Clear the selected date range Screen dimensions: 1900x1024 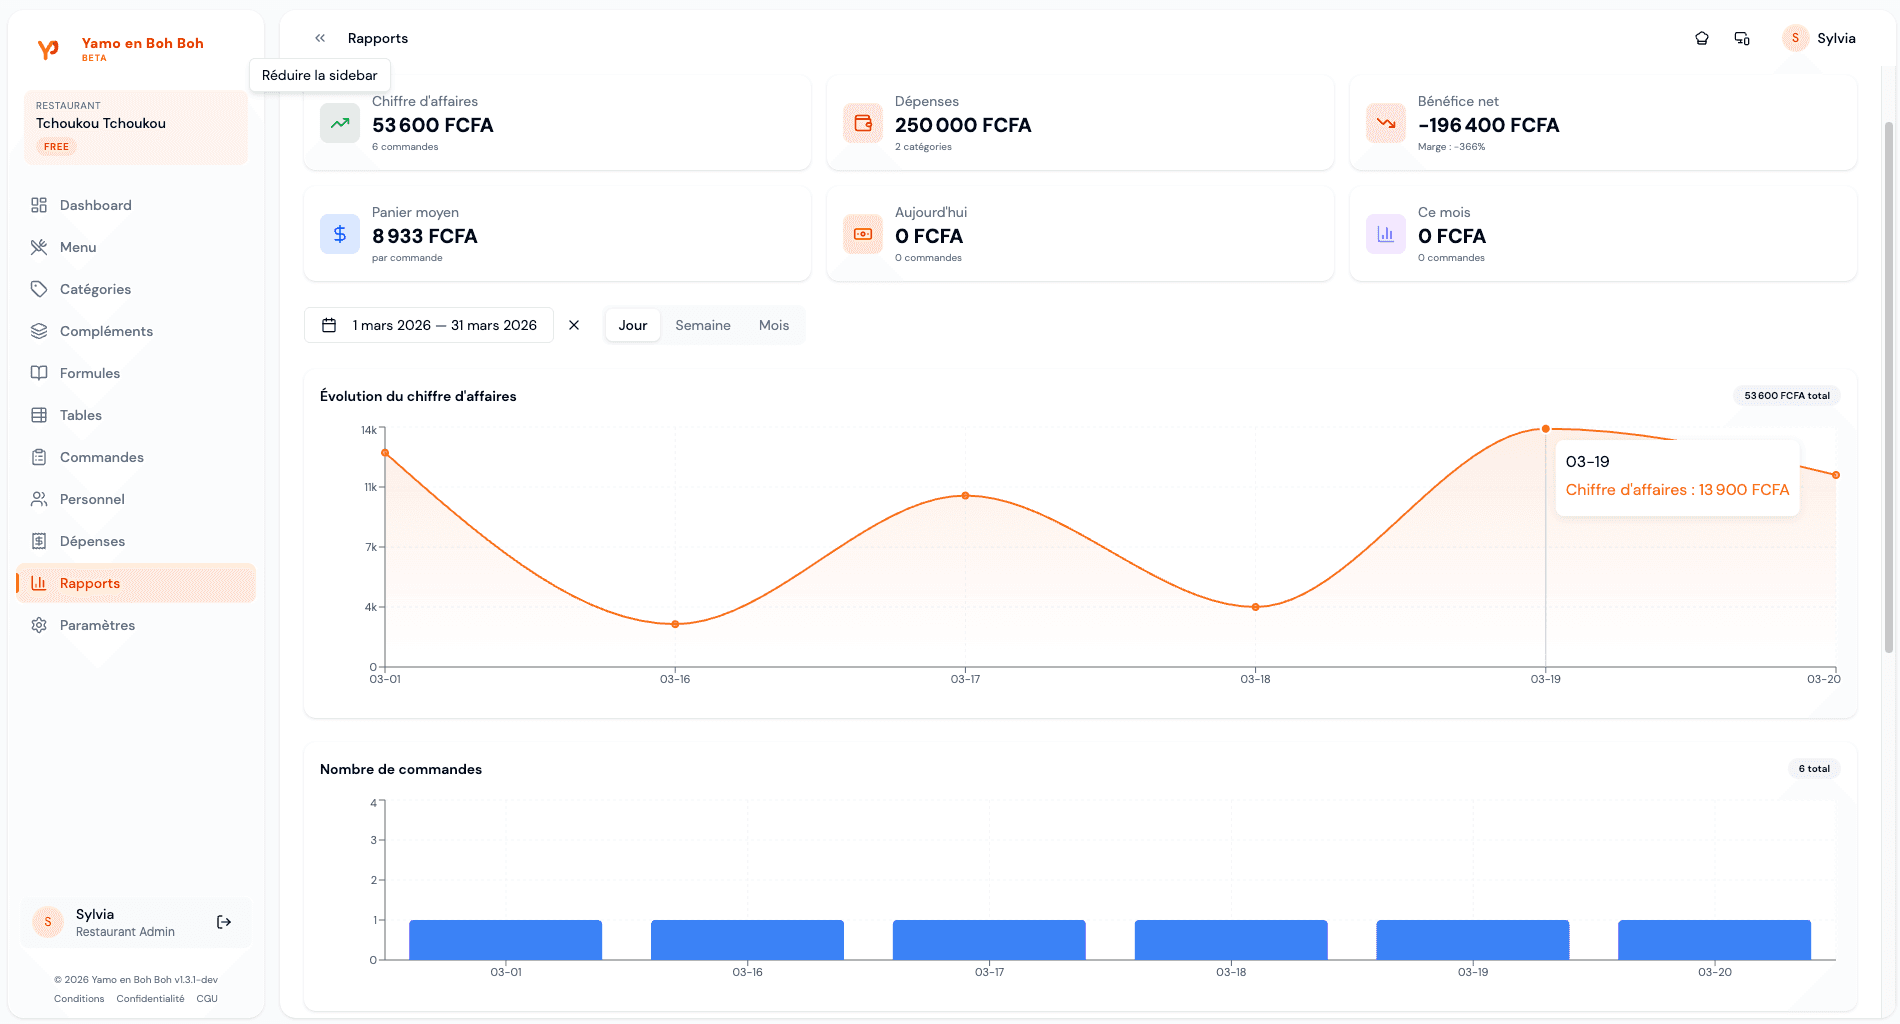point(574,325)
